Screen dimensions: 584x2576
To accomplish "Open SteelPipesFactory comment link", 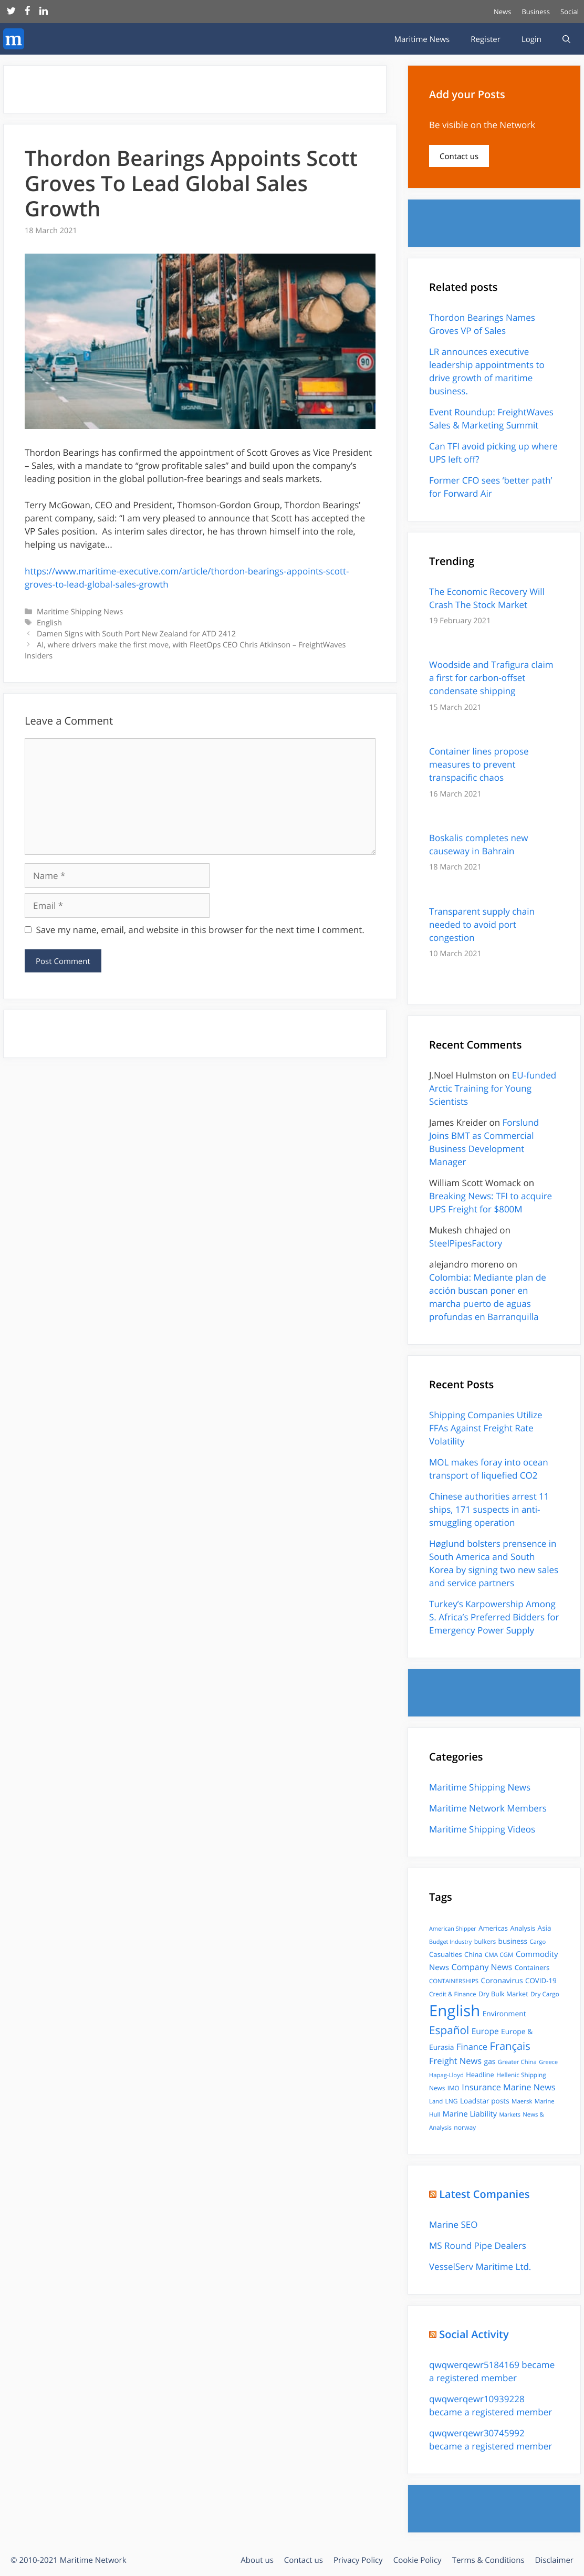I will [x=466, y=1243].
